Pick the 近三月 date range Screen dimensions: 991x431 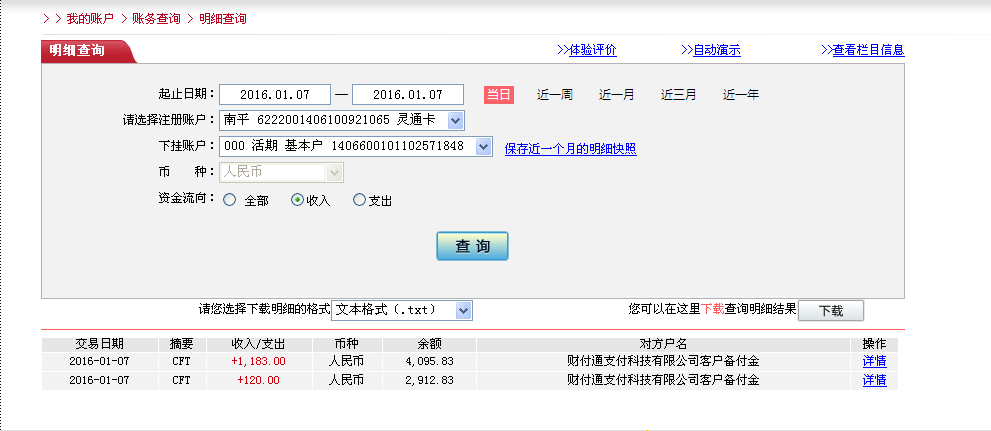pos(678,95)
